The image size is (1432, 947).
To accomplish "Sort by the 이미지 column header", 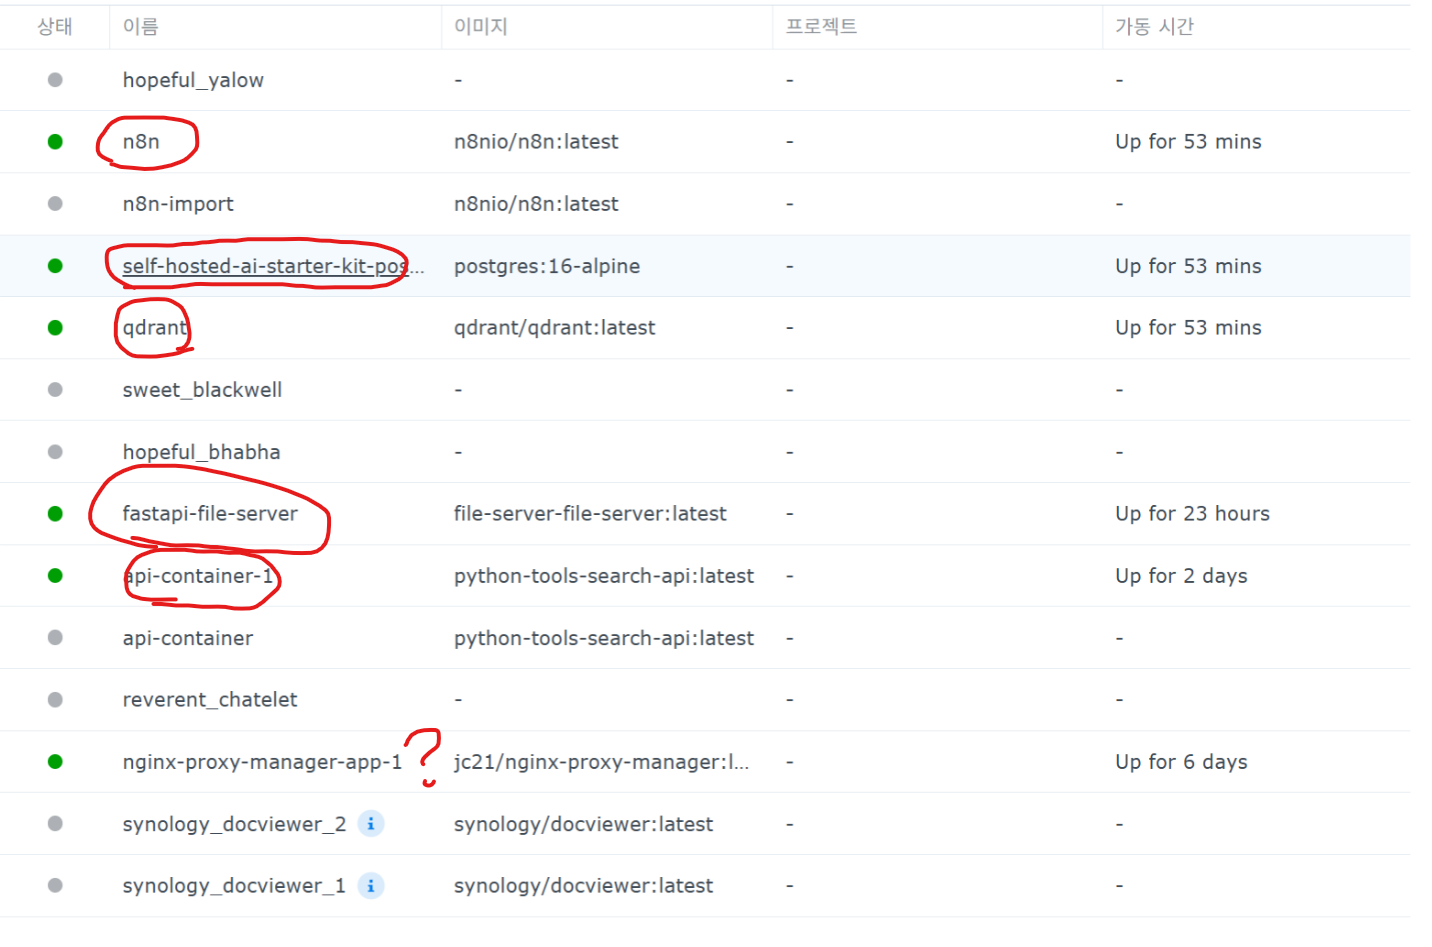I will tap(481, 27).
